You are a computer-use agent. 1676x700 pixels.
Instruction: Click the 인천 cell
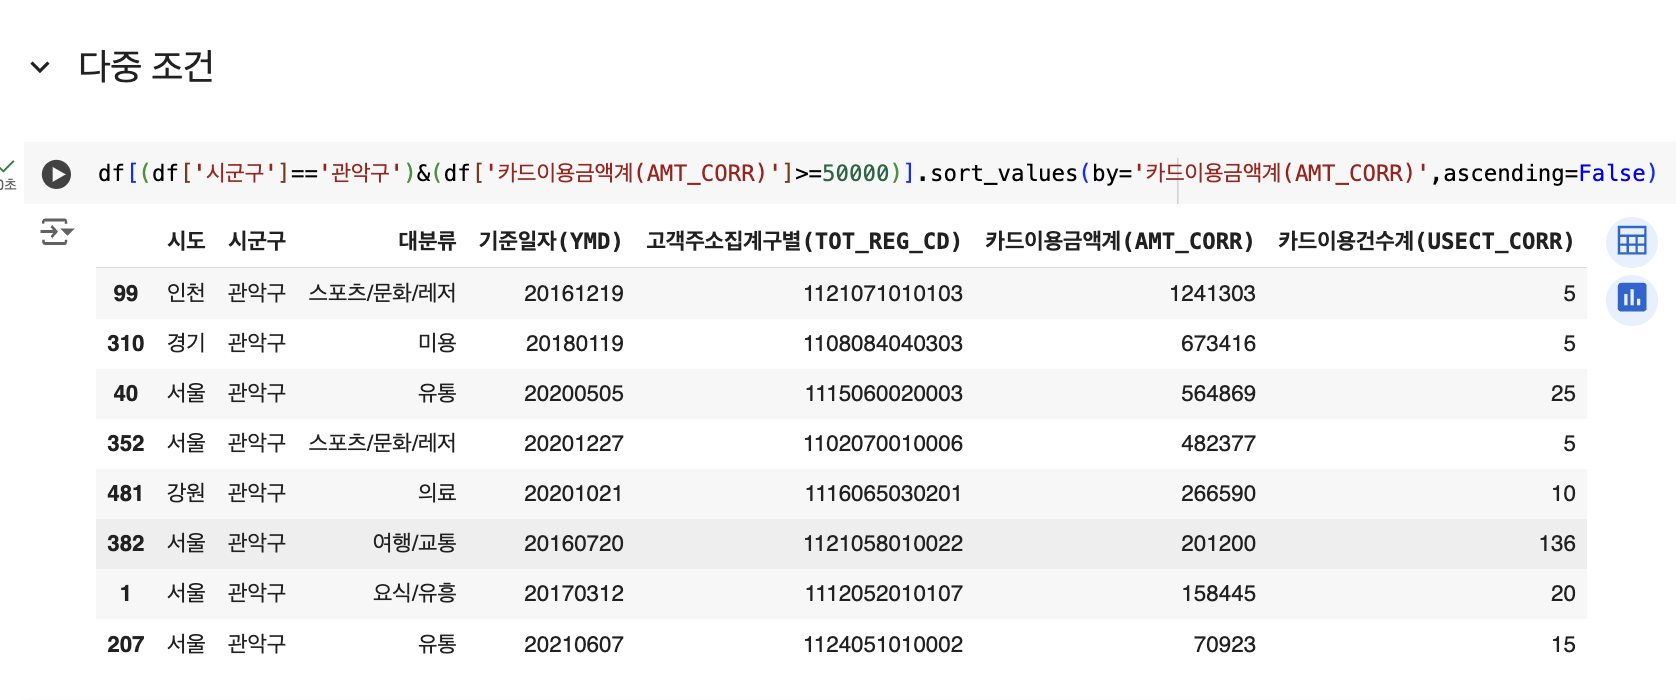click(x=186, y=293)
